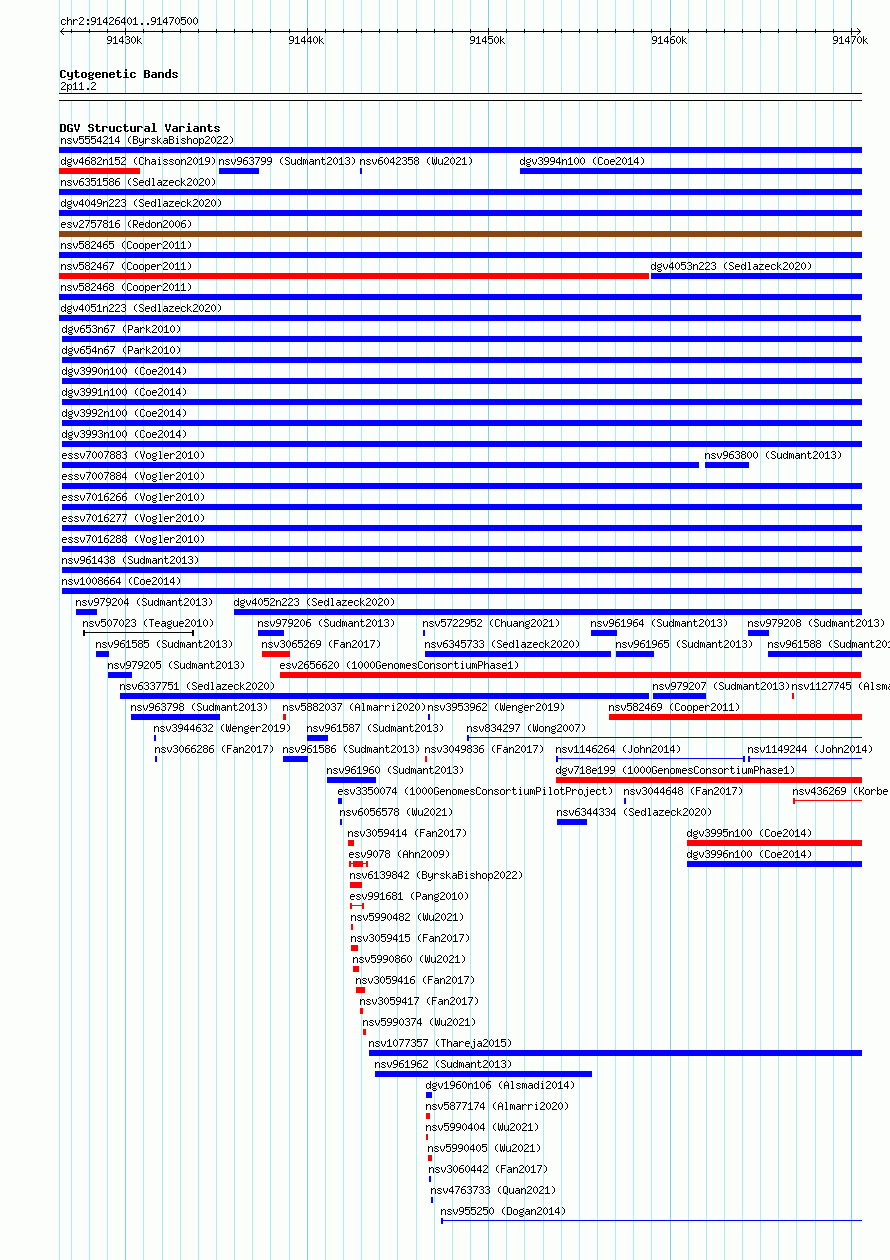Select nsv963800 (Sudmant2013) label
The image size is (890, 1260).
coord(773,455)
